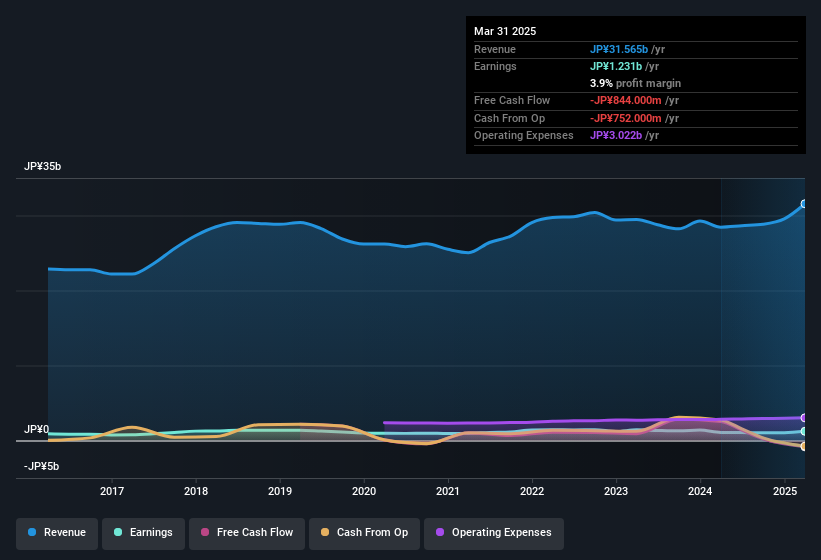Select the 2017 axis label
821x560 pixels.
[x=112, y=491]
